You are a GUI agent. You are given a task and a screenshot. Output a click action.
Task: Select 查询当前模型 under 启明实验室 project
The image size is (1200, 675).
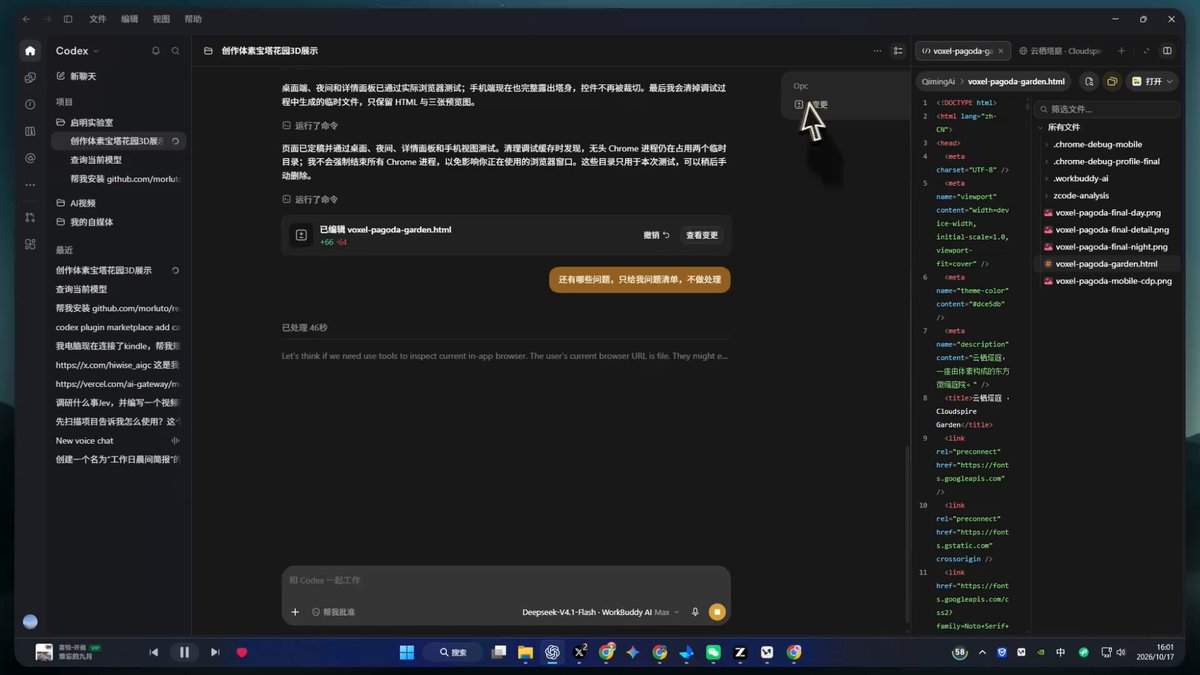[96, 160]
